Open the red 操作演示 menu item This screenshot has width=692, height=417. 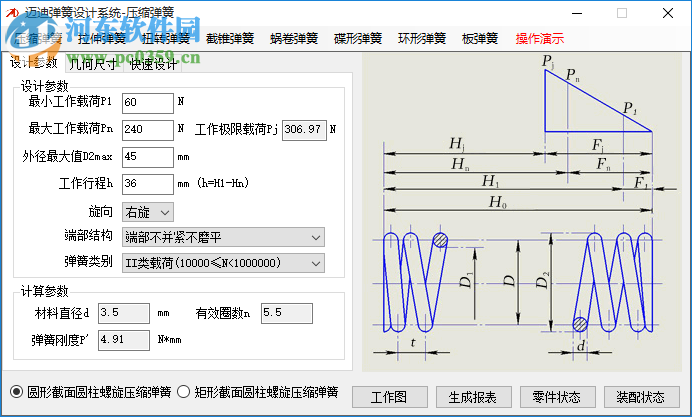(x=540, y=38)
